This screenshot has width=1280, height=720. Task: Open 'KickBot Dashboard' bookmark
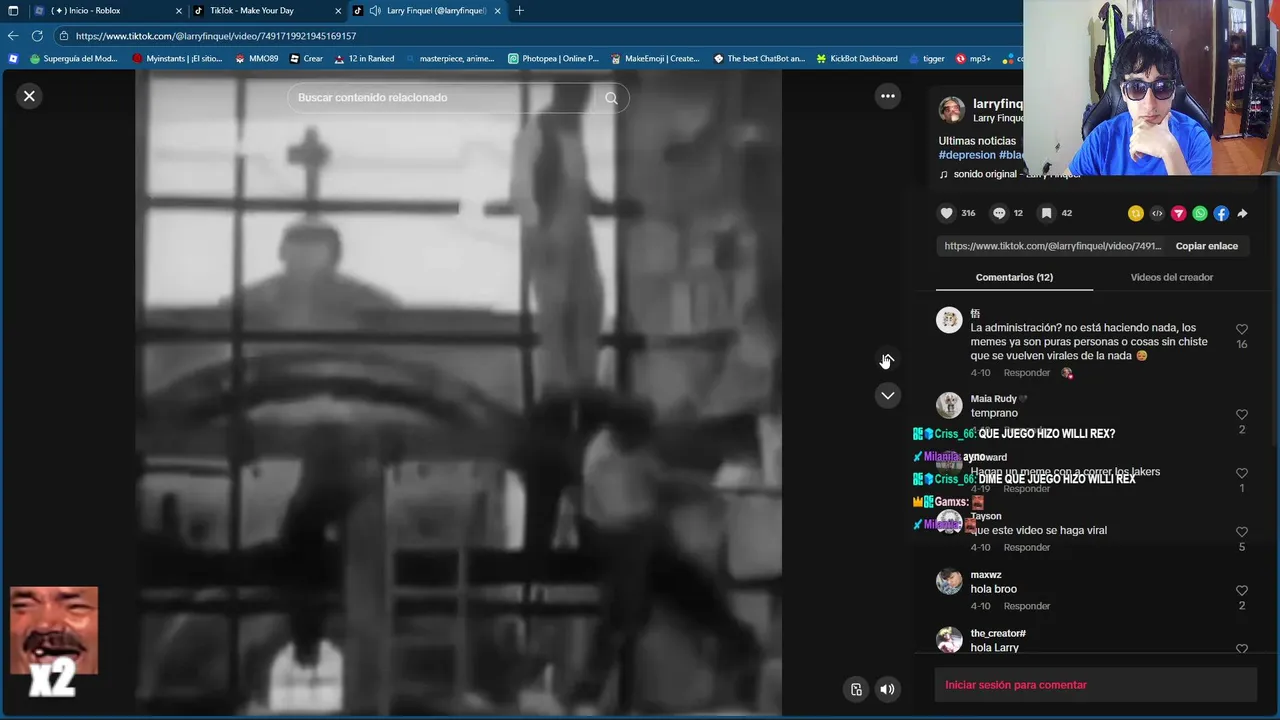[857, 59]
